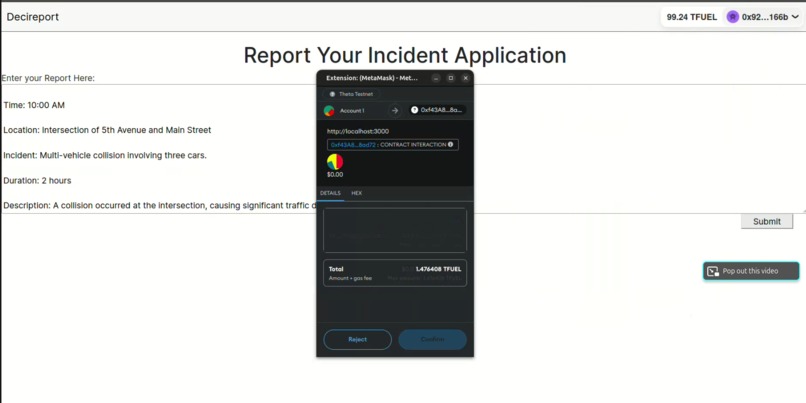The image size is (806, 403).
Task: Click the info icon next to CONTRACT INTERACTION
Action: (x=450, y=145)
